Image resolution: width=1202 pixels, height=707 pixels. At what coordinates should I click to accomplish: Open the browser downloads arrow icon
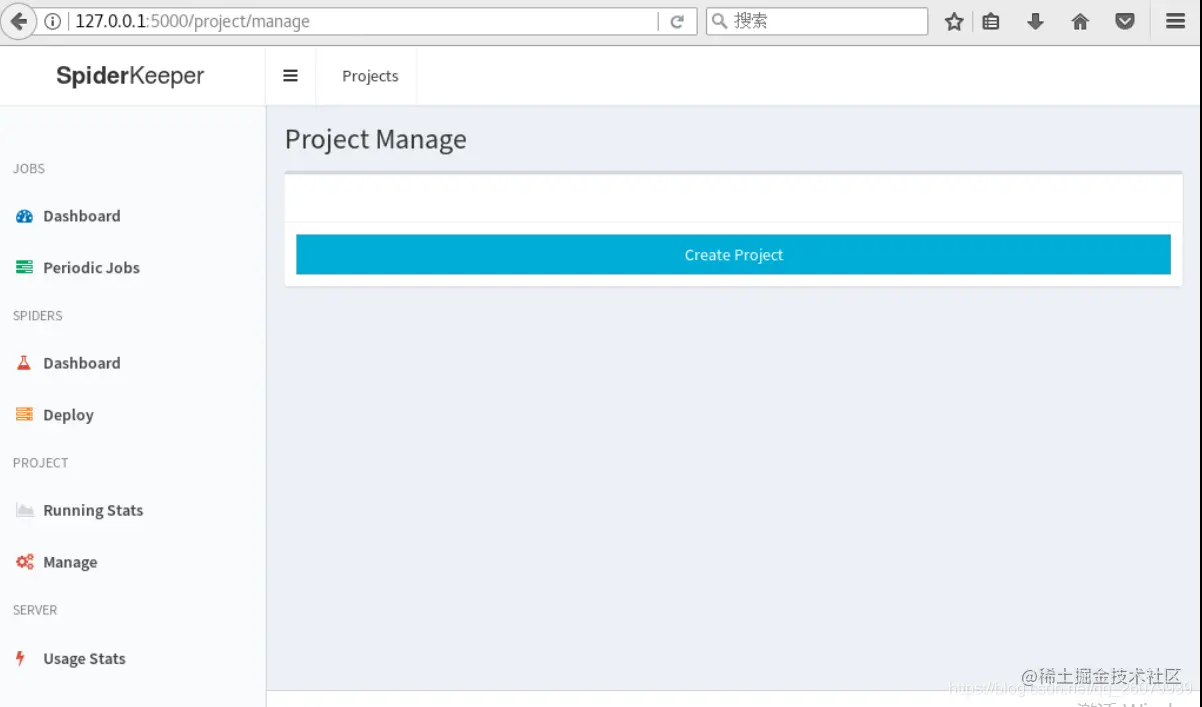point(1035,21)
